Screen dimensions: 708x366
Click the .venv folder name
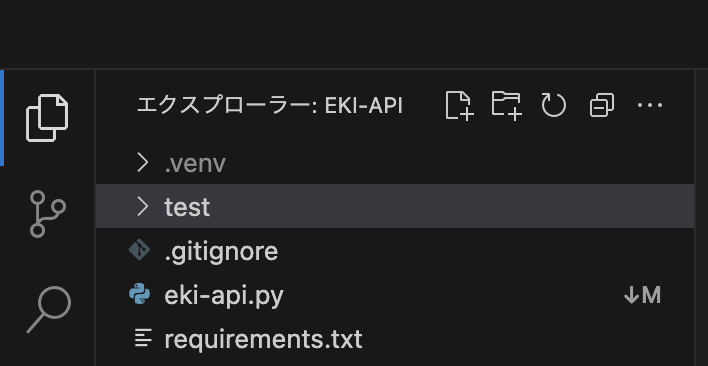pos(195,163)
